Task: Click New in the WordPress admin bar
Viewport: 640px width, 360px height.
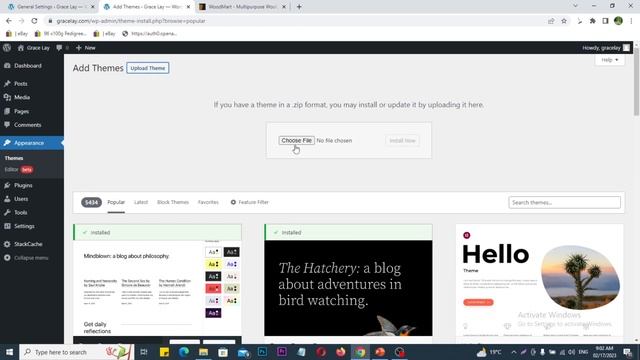Action: point(86,48)
